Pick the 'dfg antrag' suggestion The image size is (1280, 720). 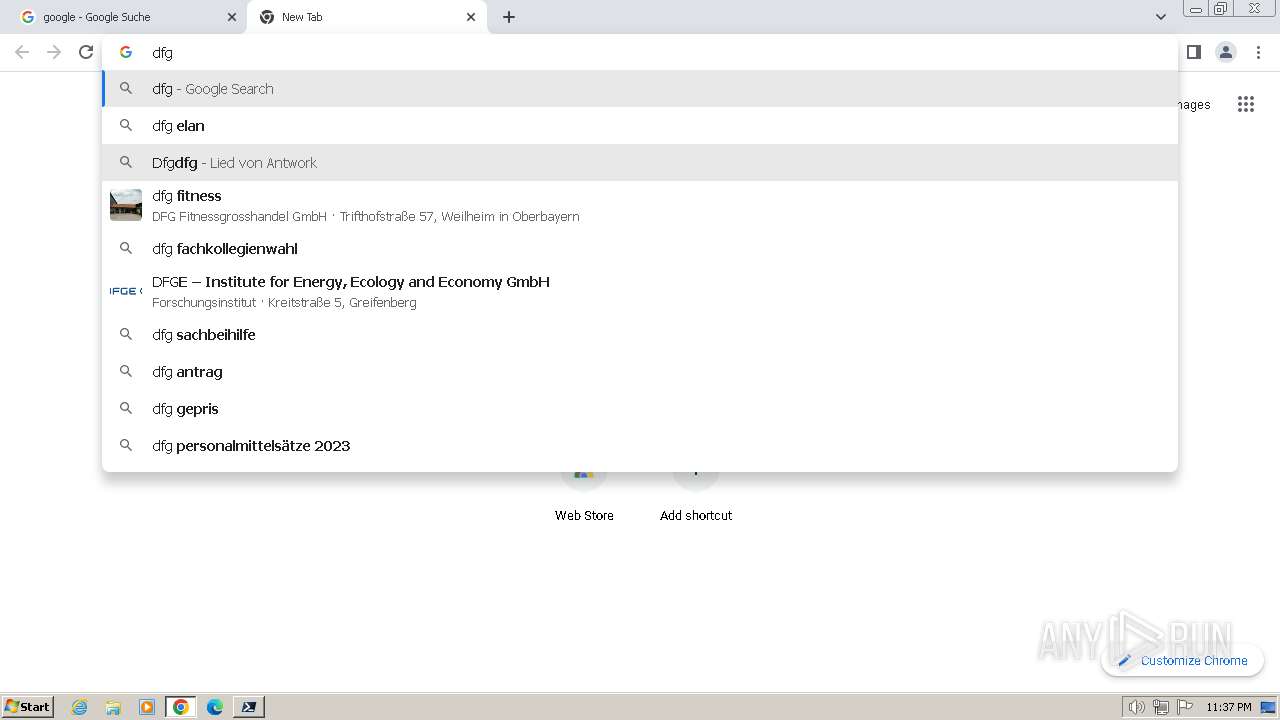coord(640,372)
